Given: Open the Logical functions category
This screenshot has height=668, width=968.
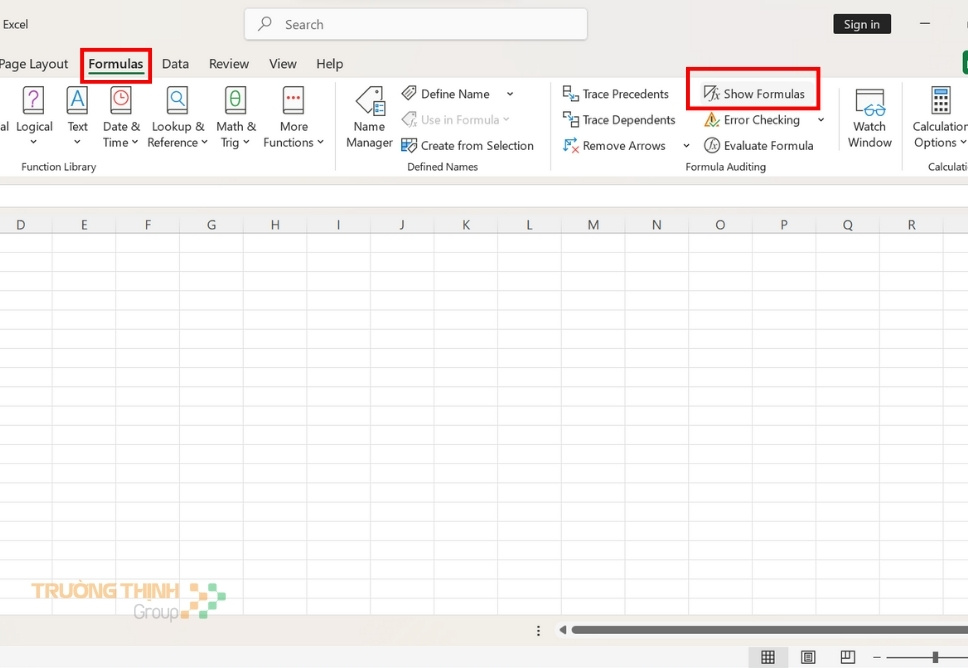Looking at the screenshot, I should point(33,115).
